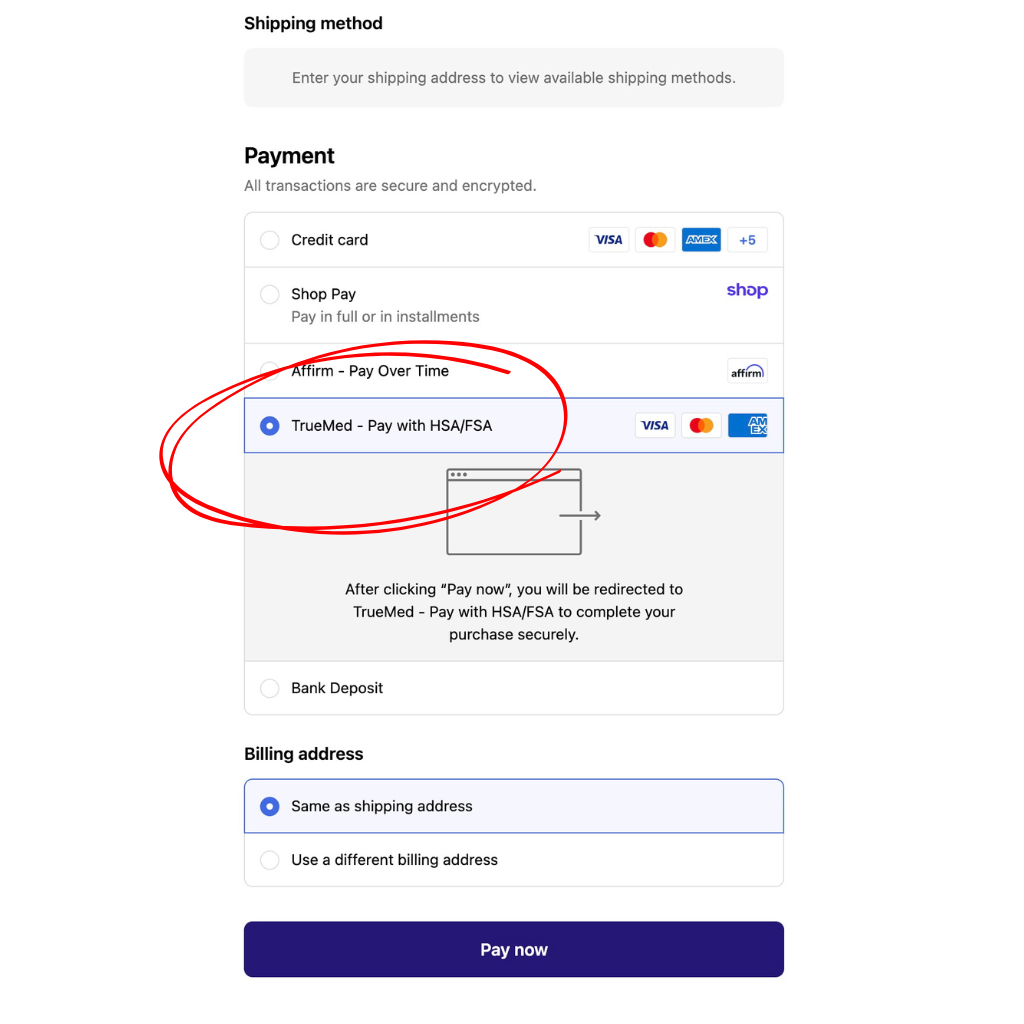Click the Mastercard icon in Credit card row
The width and height of the screenshot is (1024, 1024).
point(655,240)
